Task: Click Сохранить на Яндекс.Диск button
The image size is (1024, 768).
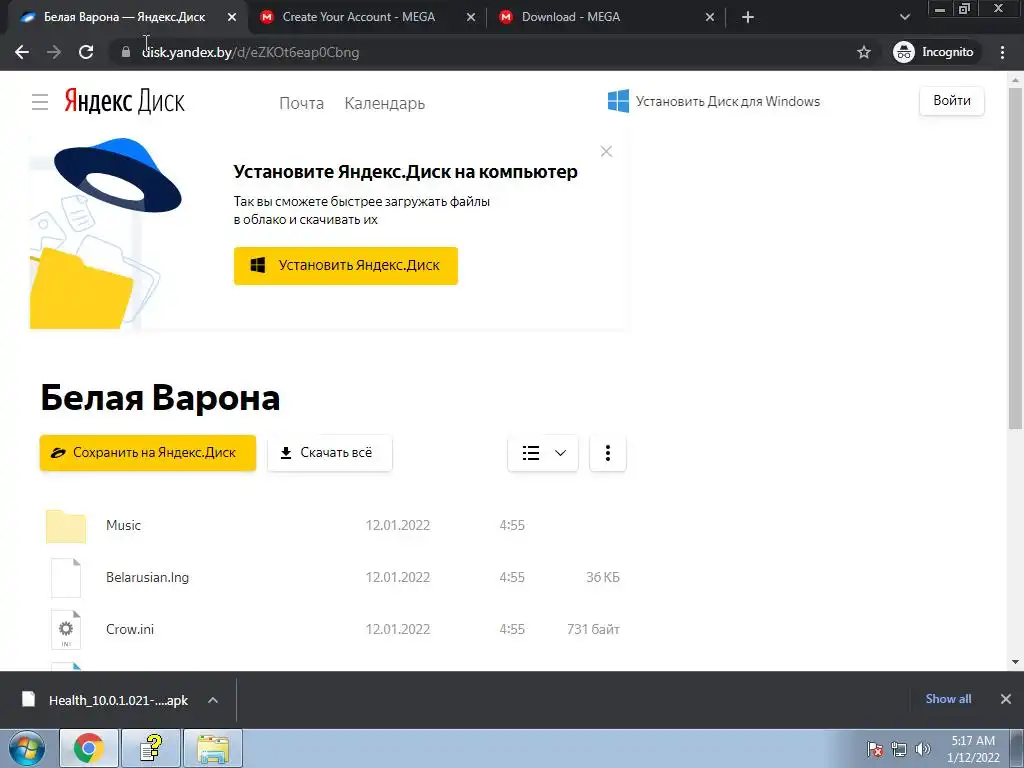Action: (148, 453)
